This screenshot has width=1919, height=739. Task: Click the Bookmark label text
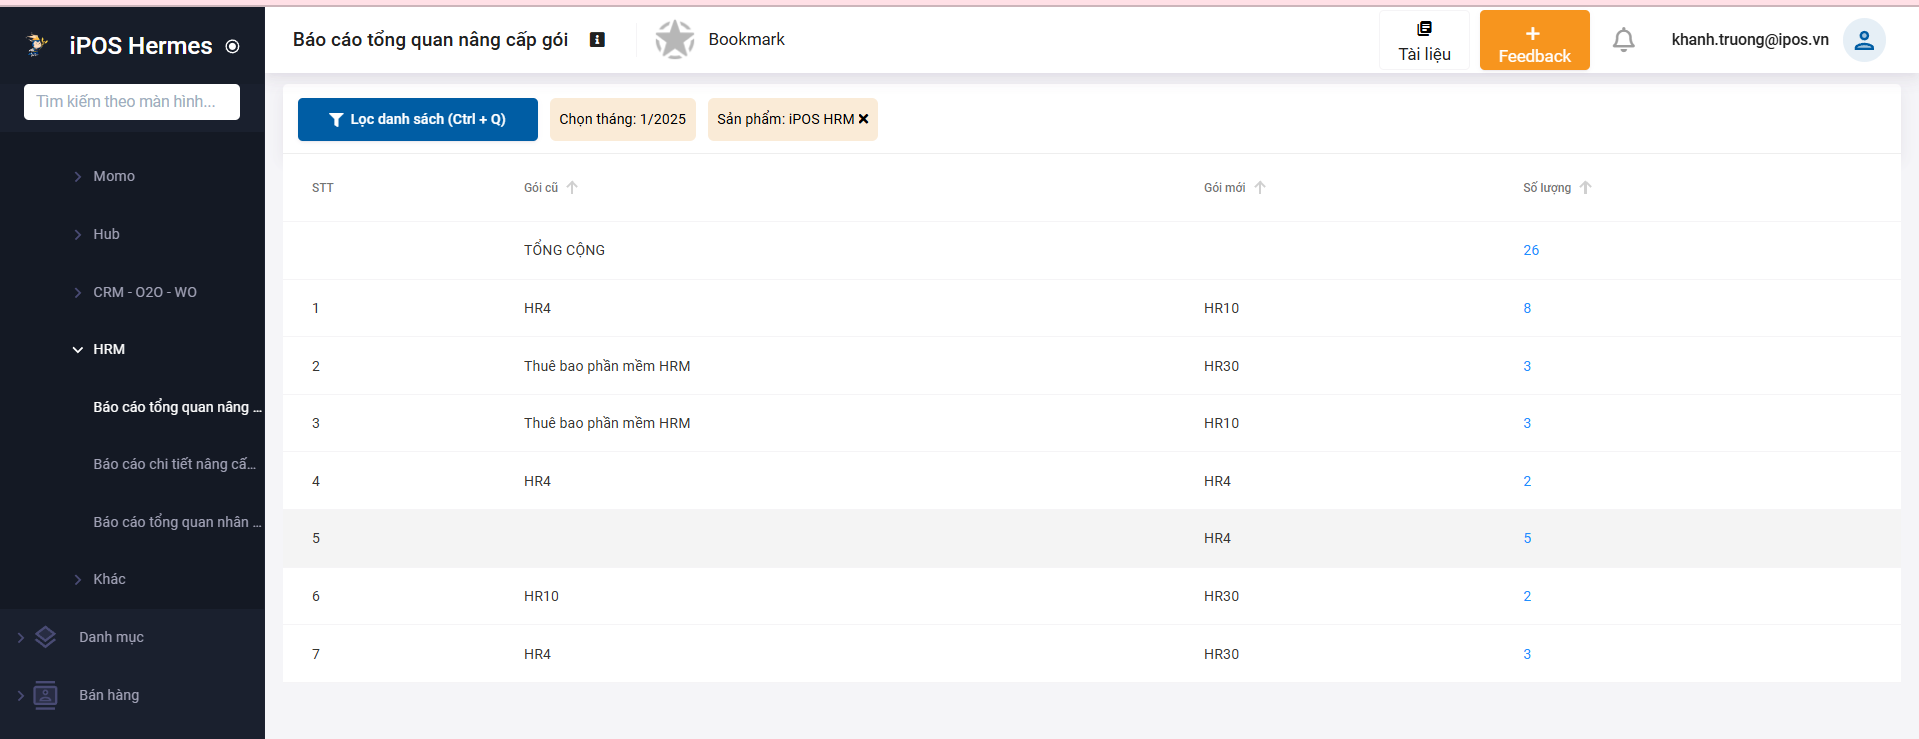pyautogui.click(x=746, y=39)
